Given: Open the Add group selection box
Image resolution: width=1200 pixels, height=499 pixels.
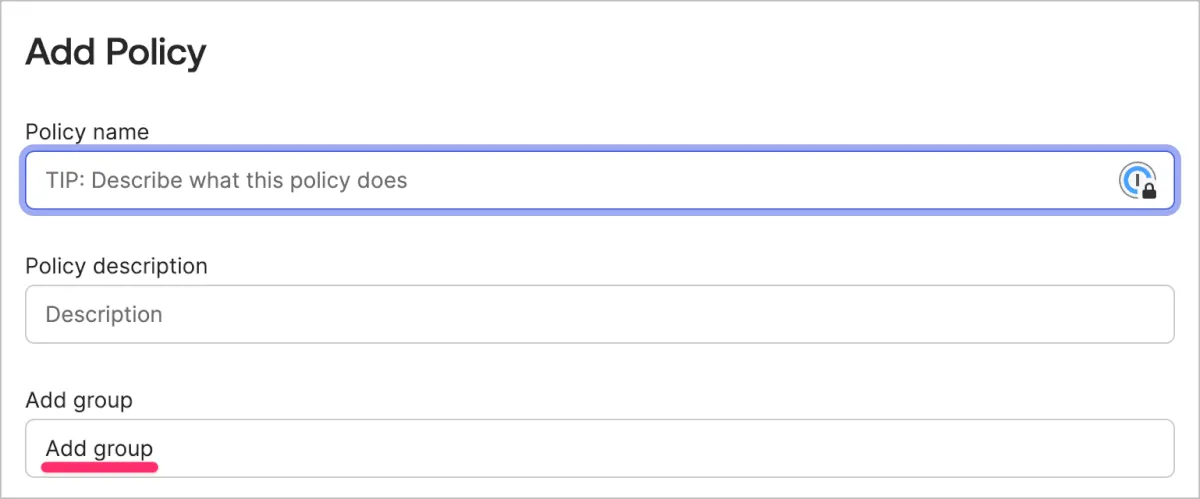Looking at the screenshot, I should coord(600,448).
